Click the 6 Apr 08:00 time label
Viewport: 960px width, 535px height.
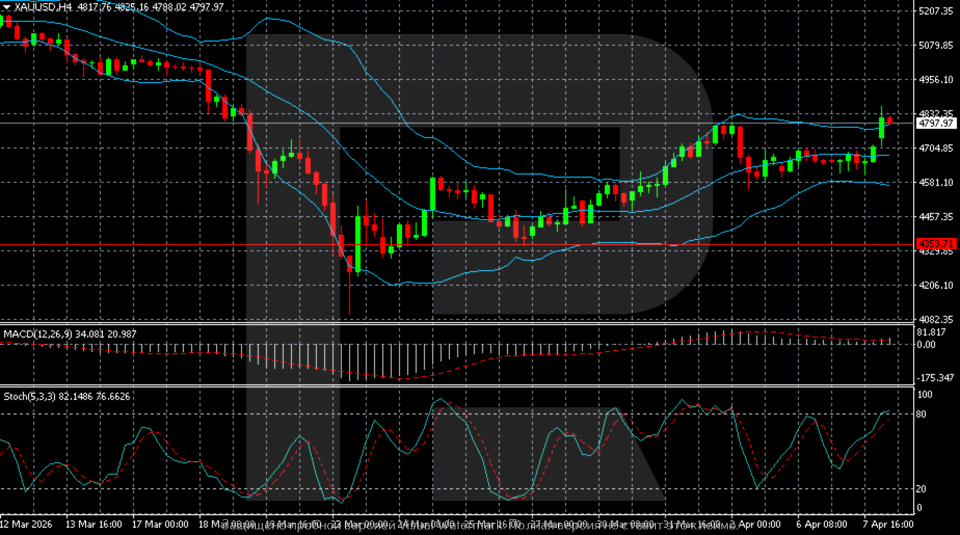pyautogui.click(x=813, y=523)
